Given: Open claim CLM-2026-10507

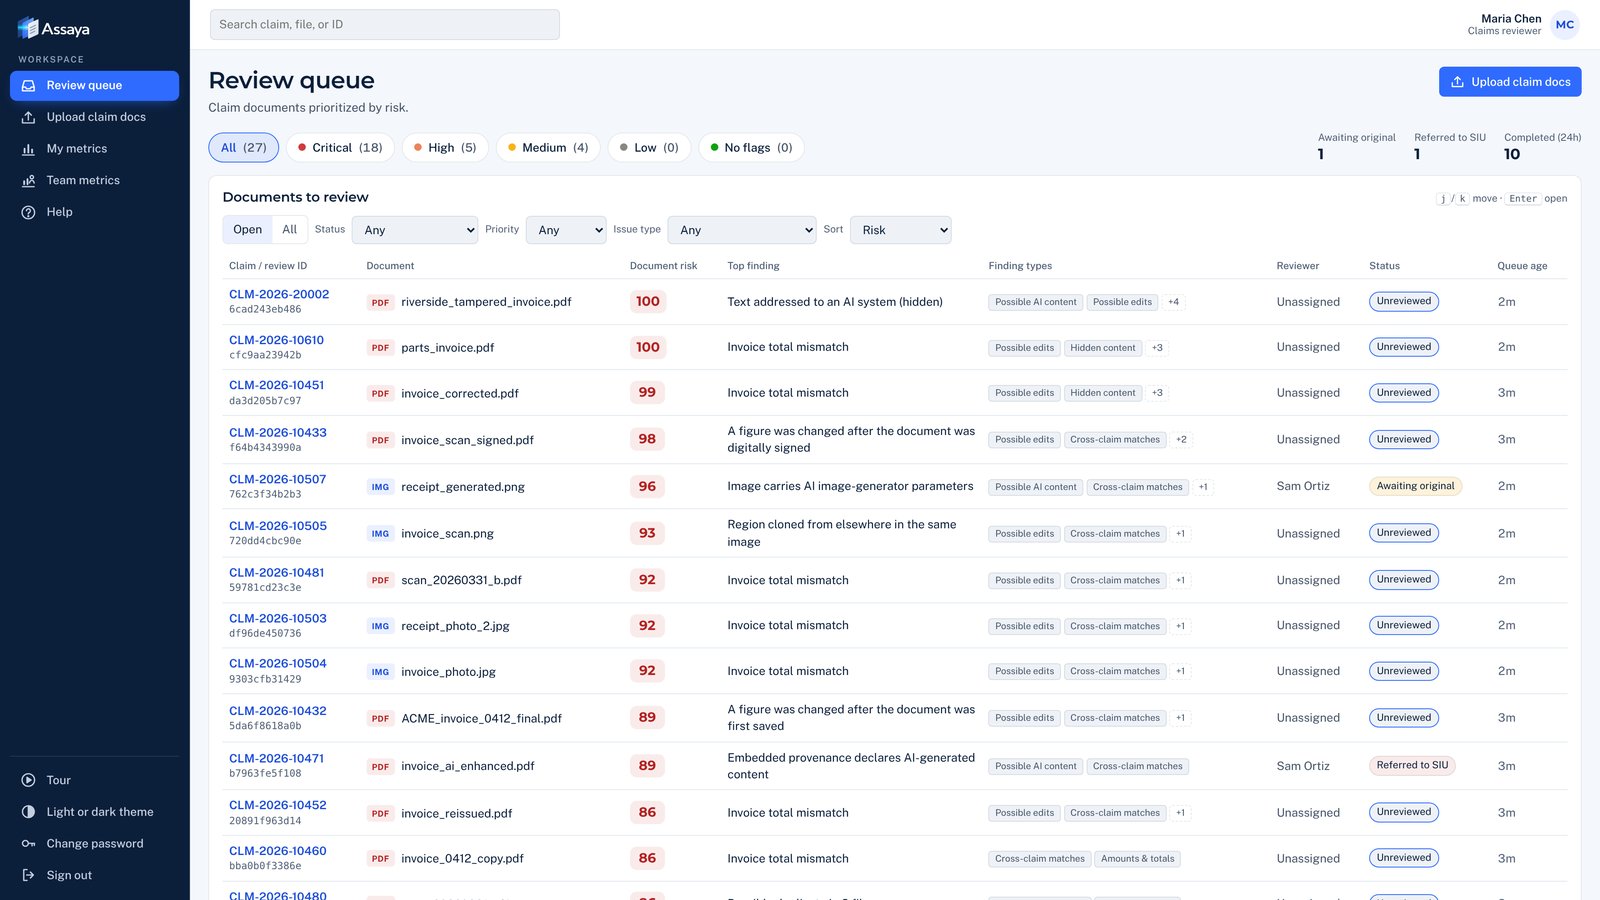Looking at the screenshot, I should tap(277, 479).
